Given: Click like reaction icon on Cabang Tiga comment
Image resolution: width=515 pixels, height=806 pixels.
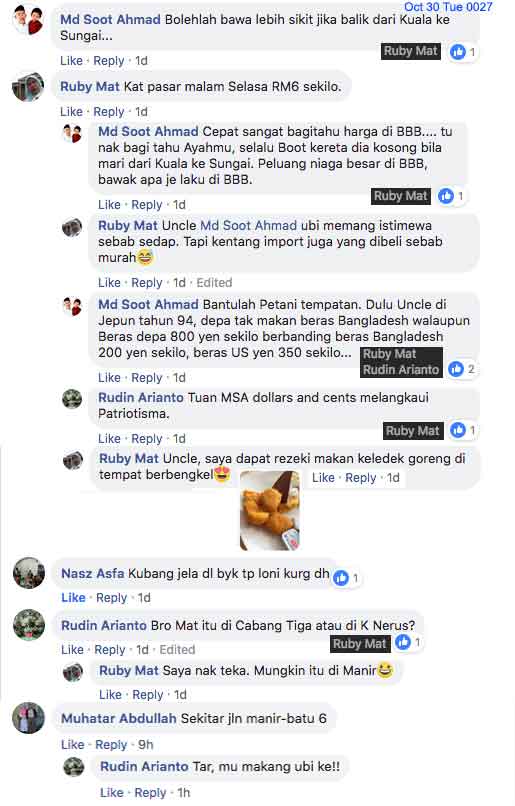Looking at the screenshot, I should pos(403,642).
